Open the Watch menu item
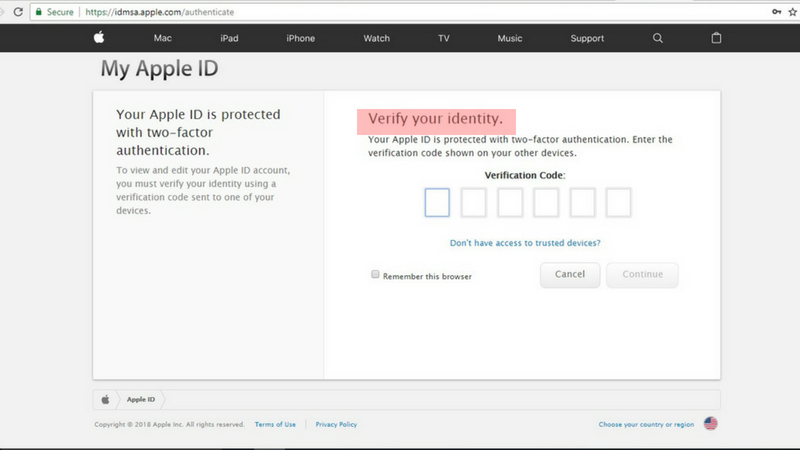 click(x=377, y=38)
